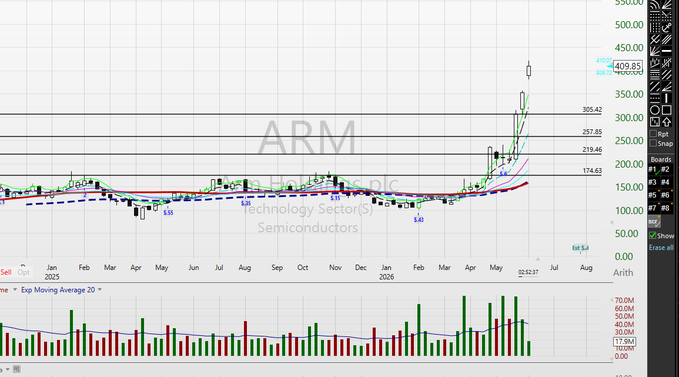The width and height of the screenshot is (679, 377).
Task: Click the $.43 earnings marker
Action: point(418,219)
